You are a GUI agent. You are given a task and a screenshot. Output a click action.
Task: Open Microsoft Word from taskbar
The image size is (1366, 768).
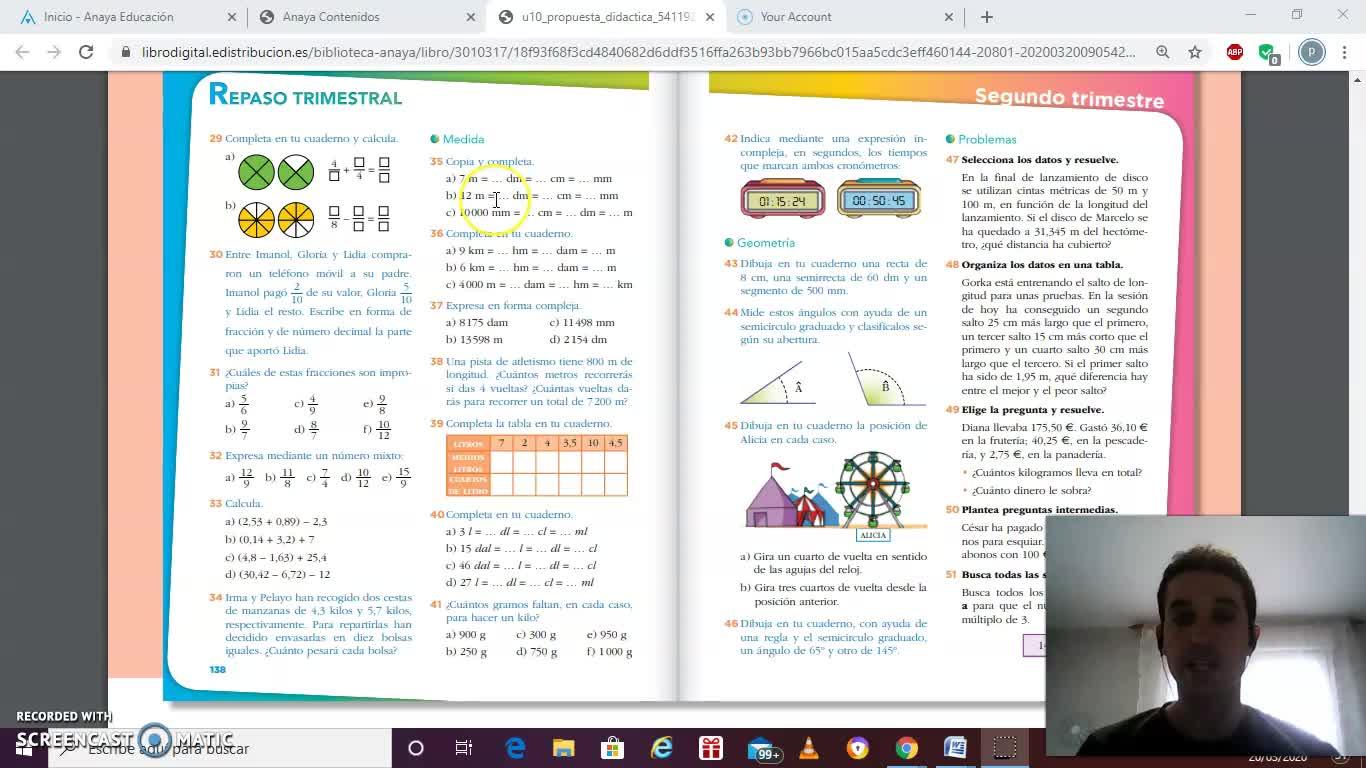pyautogui.click(x=955, y=748)
